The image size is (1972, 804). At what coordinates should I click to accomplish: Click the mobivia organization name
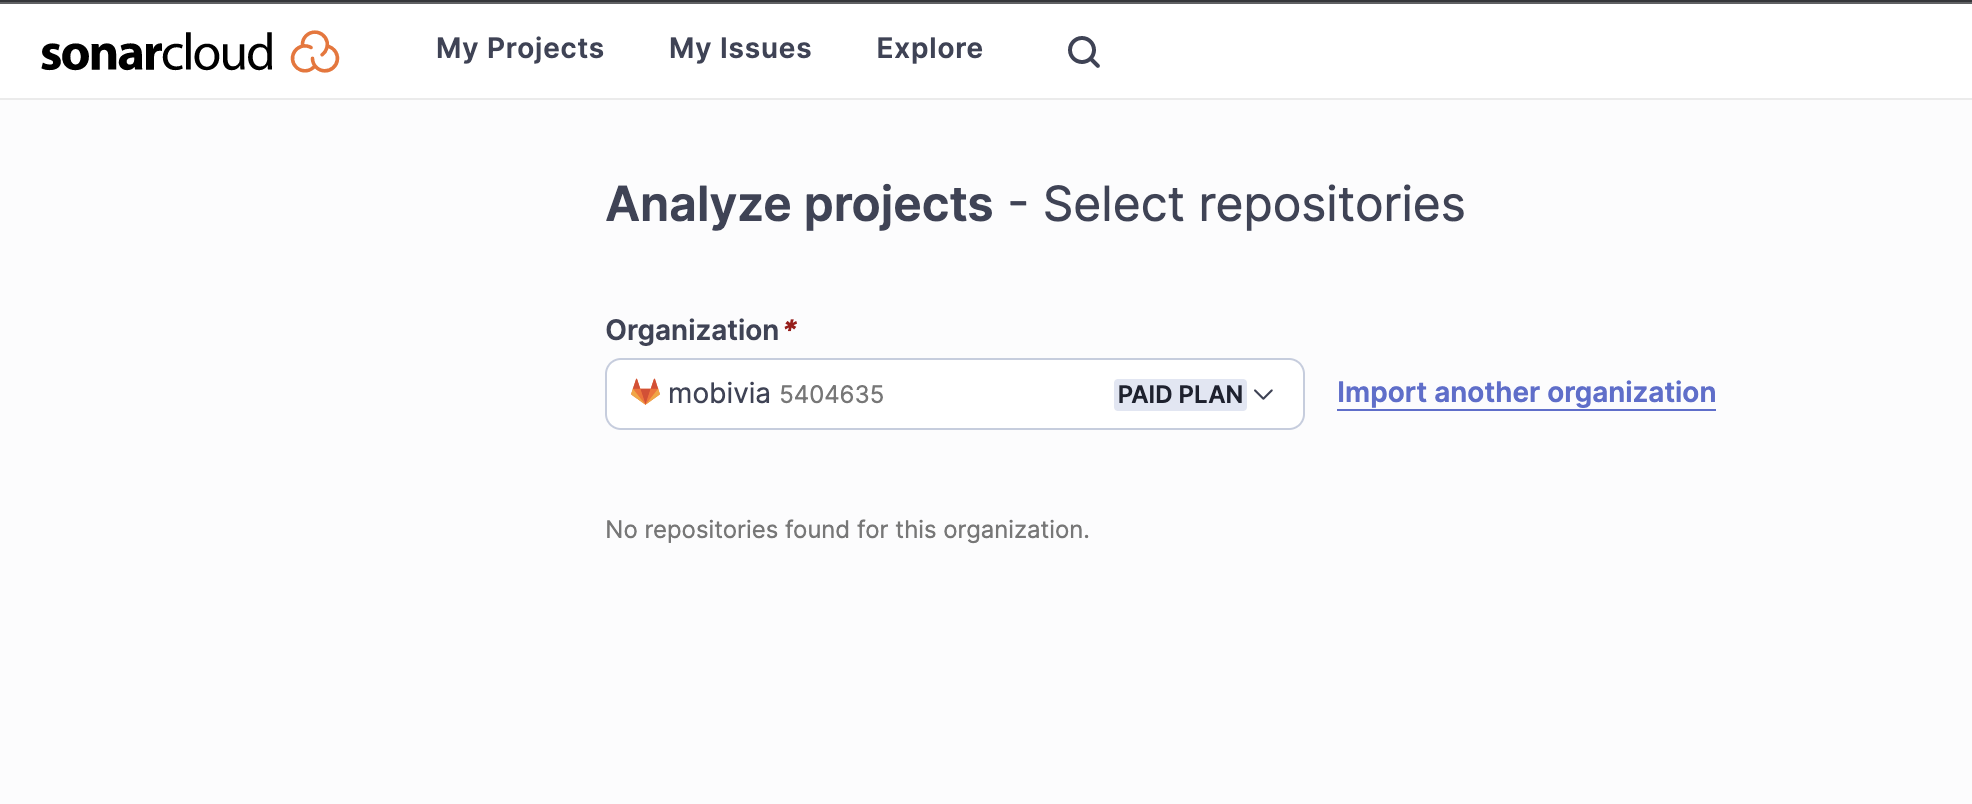pyautogui.click(x=719, y=393)
